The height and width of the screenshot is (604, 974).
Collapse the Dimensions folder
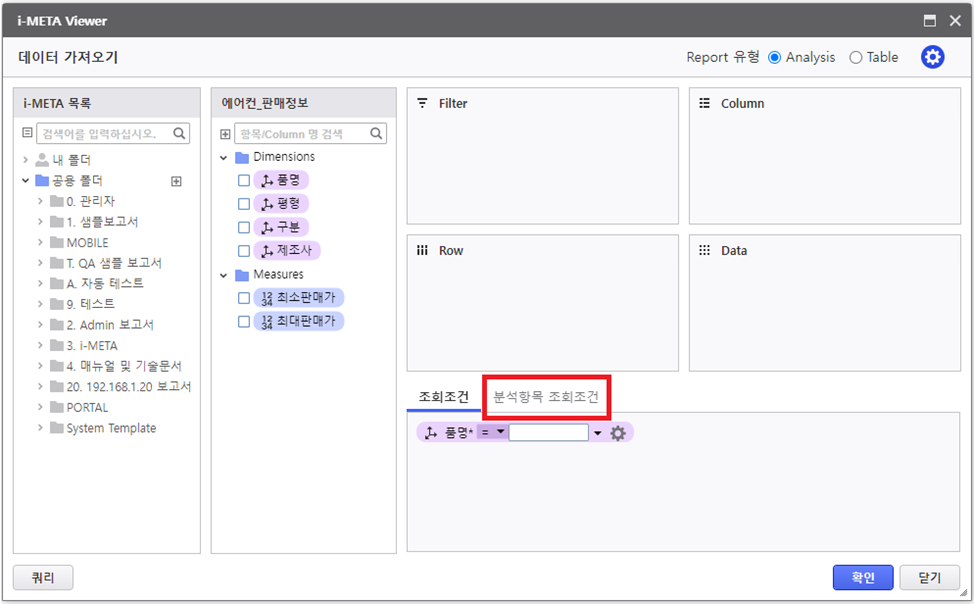pyautogui.click(x=224, y=158)
